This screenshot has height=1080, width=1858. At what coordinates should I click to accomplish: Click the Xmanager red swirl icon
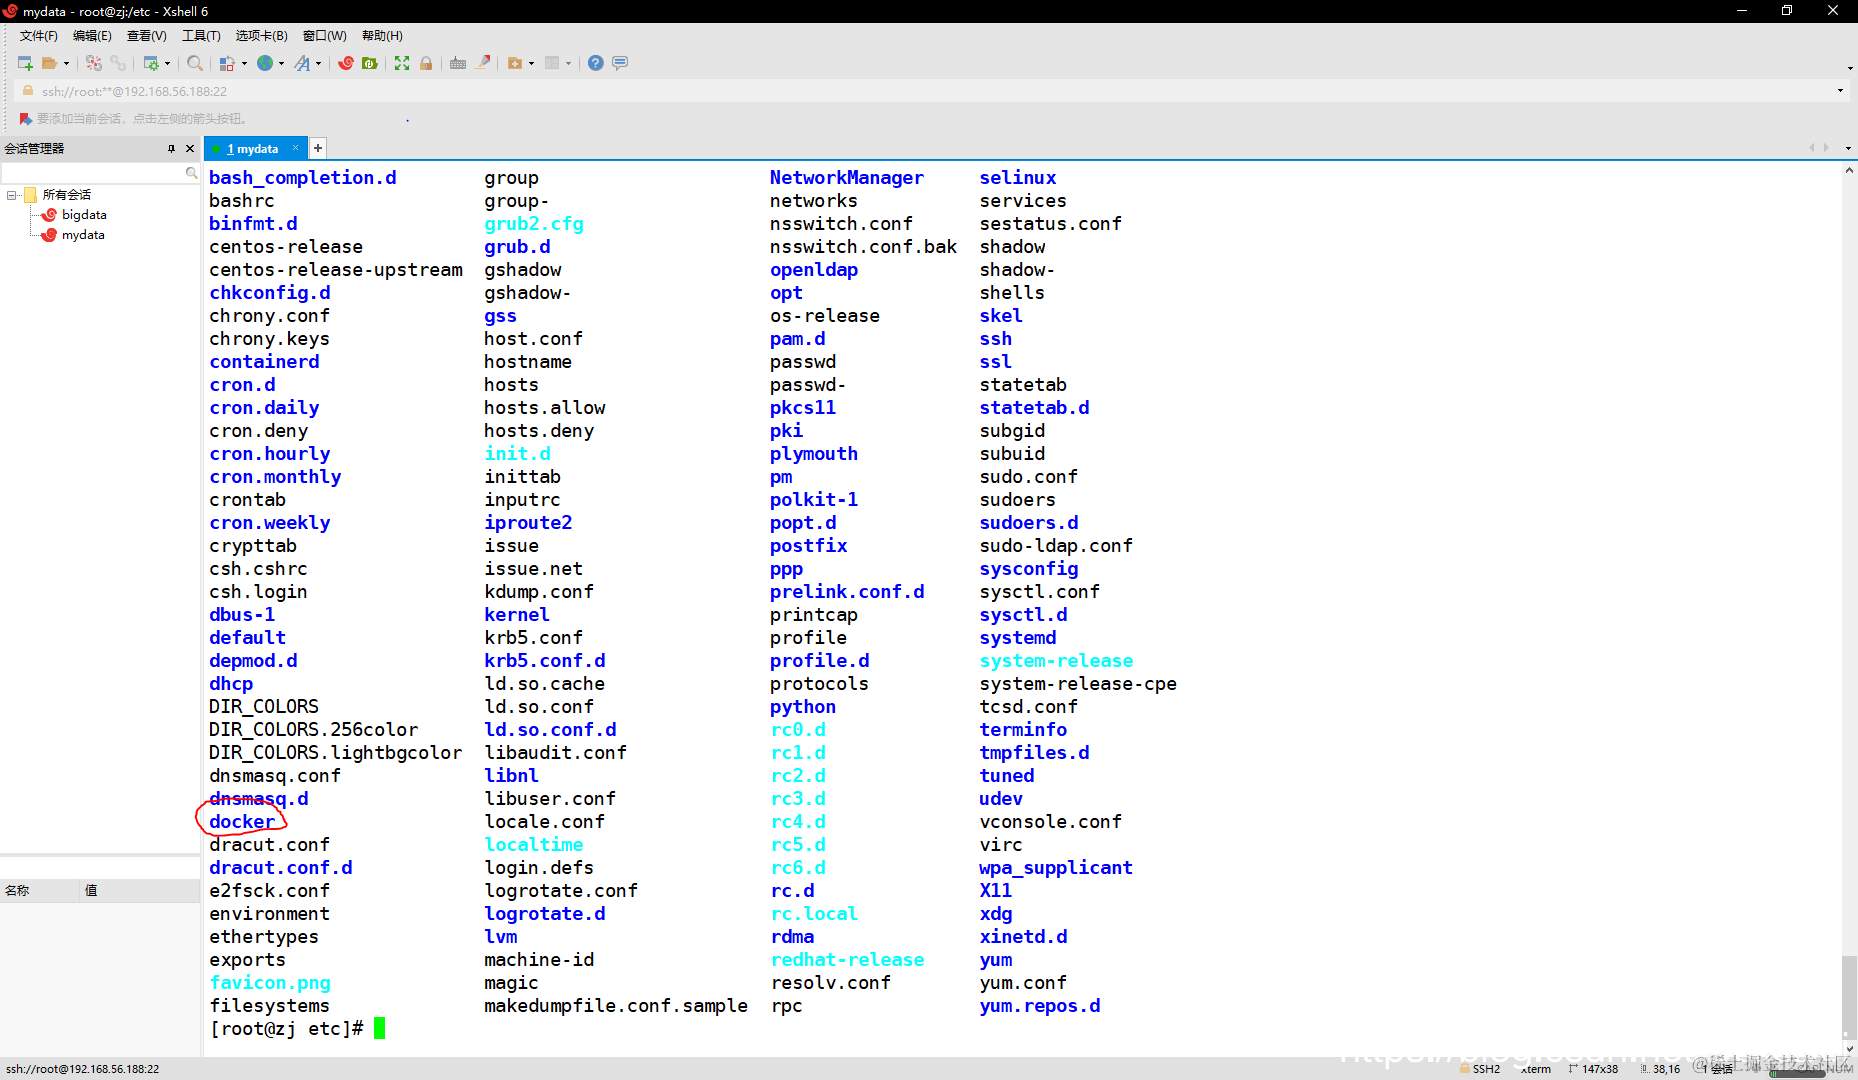pos(346,63)
